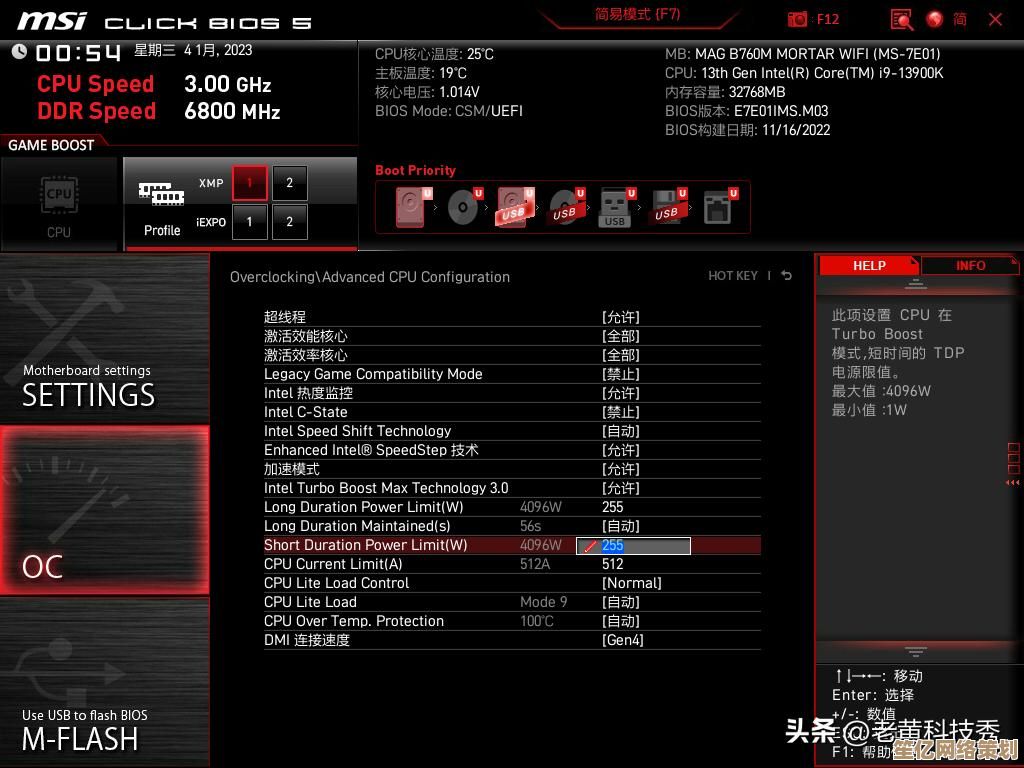The image size is (1024, 768).
Task: Select the network boot device icon
Action: click(718, 207)
